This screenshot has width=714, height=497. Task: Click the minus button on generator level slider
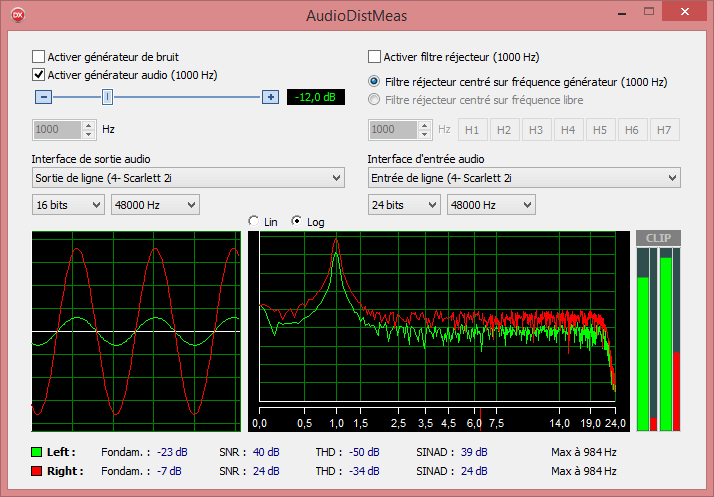[x=43, y=97]
